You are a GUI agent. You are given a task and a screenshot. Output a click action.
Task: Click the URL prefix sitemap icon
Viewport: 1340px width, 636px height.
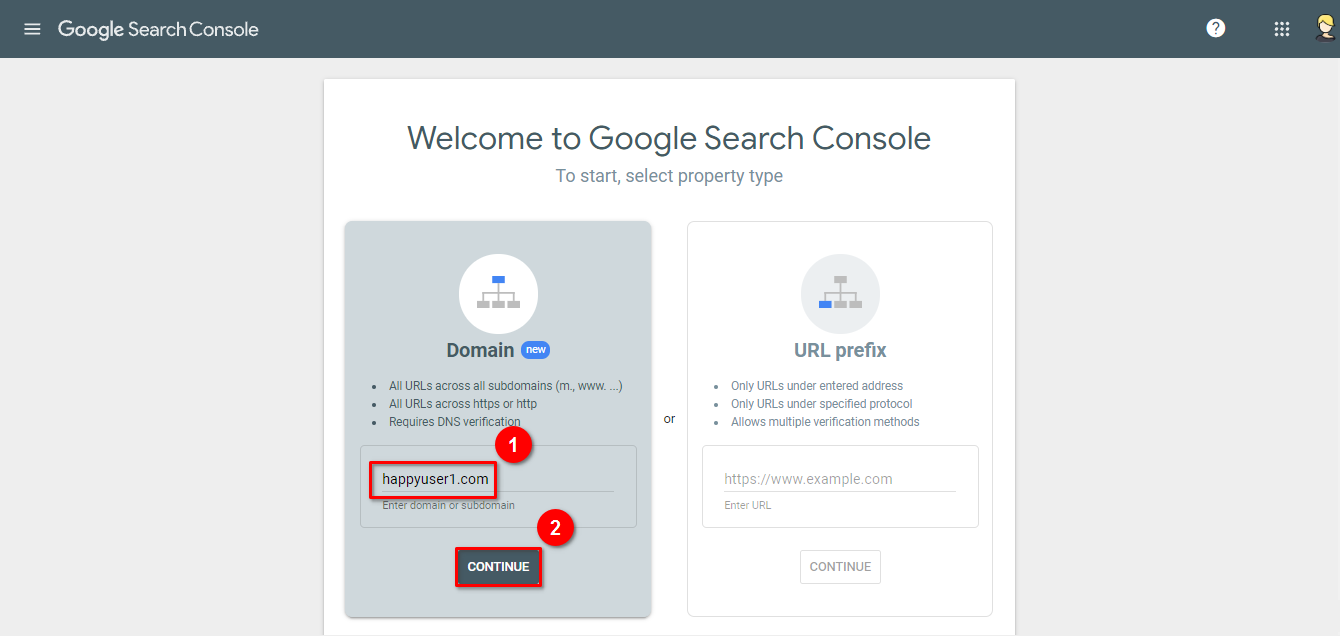pyautogui.click(x=840, y=293)
